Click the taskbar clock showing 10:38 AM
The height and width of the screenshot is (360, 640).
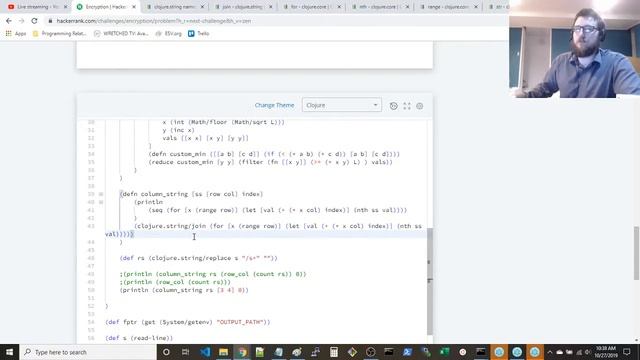606,352
